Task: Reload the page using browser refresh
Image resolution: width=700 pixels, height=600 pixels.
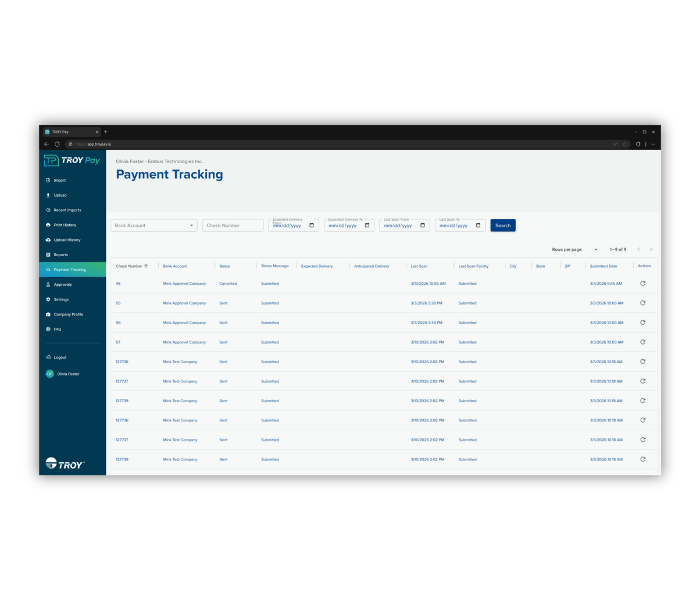Action: (x=57, y=144)
